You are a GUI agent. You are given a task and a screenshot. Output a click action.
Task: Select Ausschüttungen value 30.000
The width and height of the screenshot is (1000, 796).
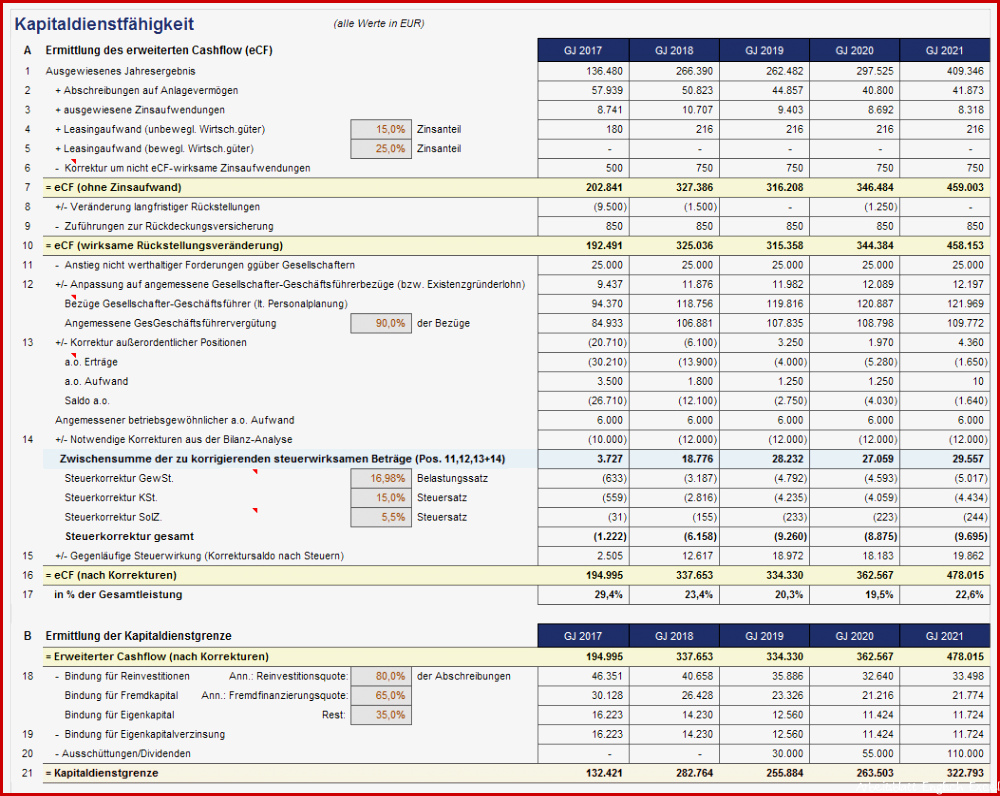764,754
